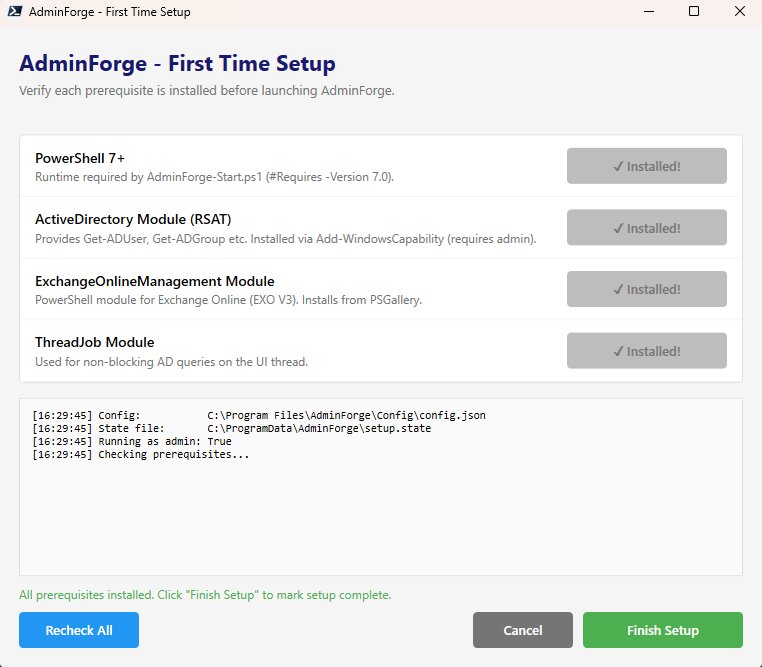Close the AdminForge setup window
This screenshot has width=762, height=667.
point(740,11)
